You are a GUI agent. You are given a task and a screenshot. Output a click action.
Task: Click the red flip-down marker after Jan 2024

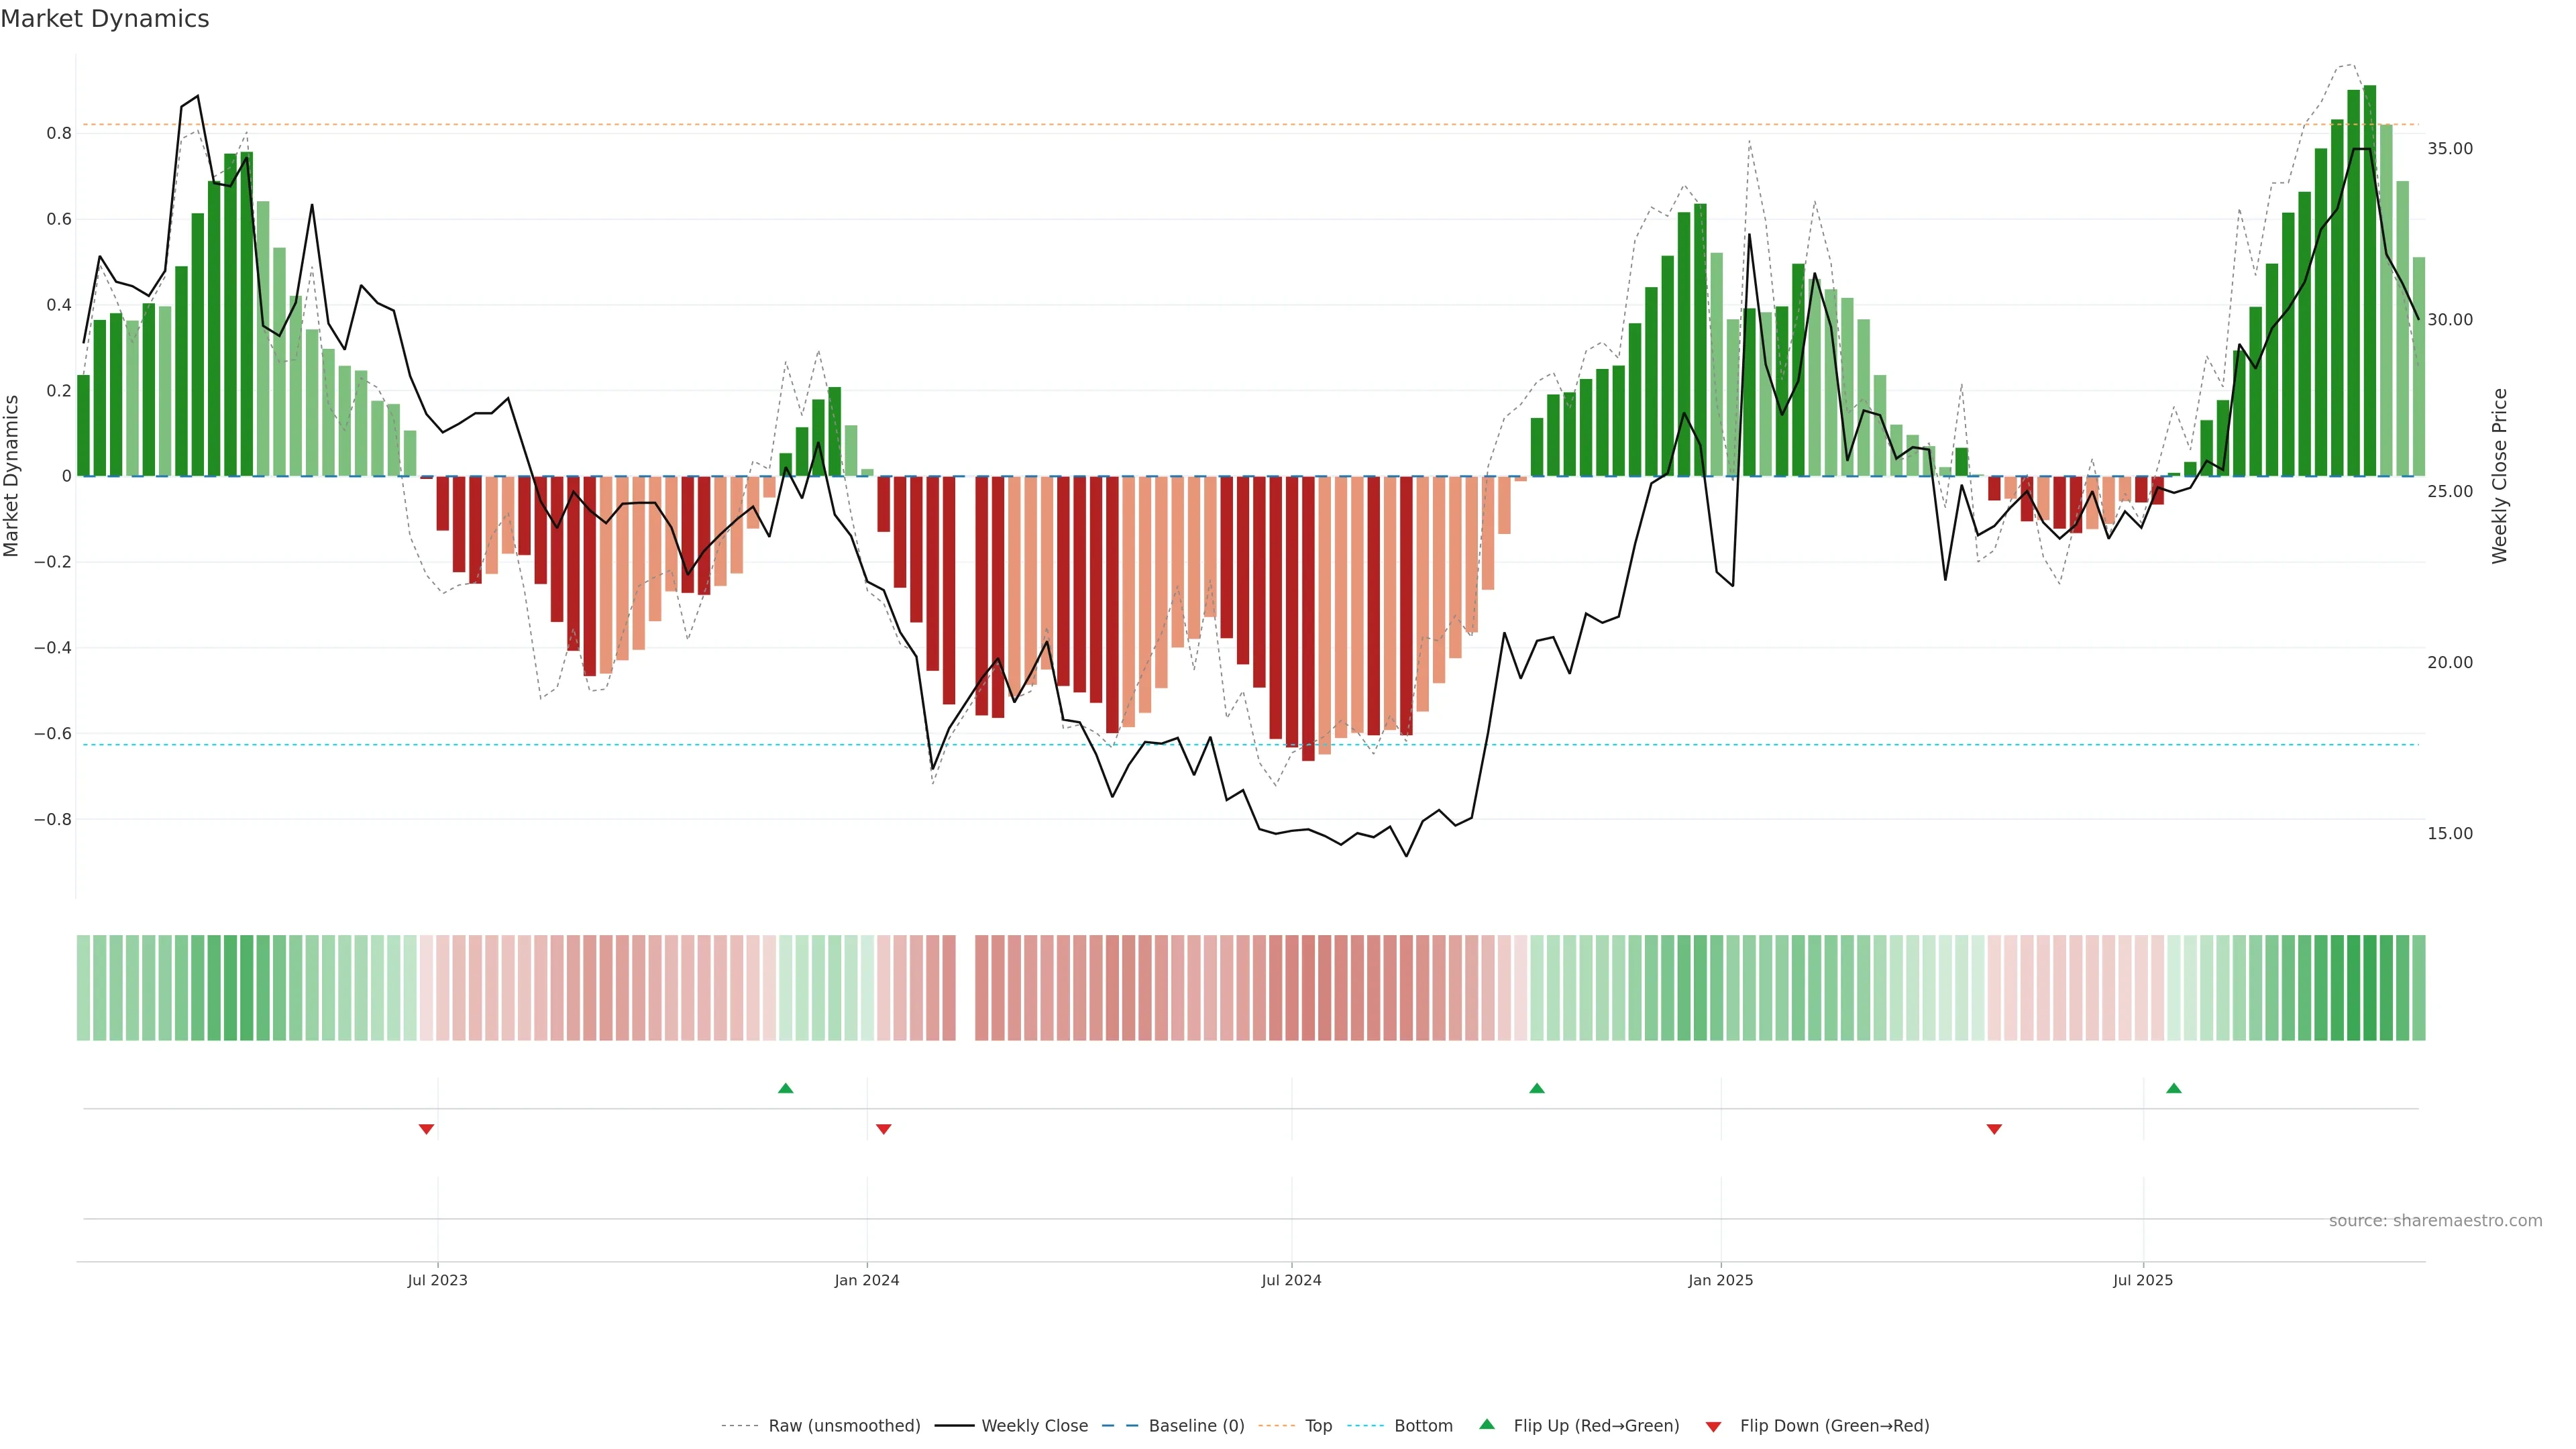(x=883, y=1129)
